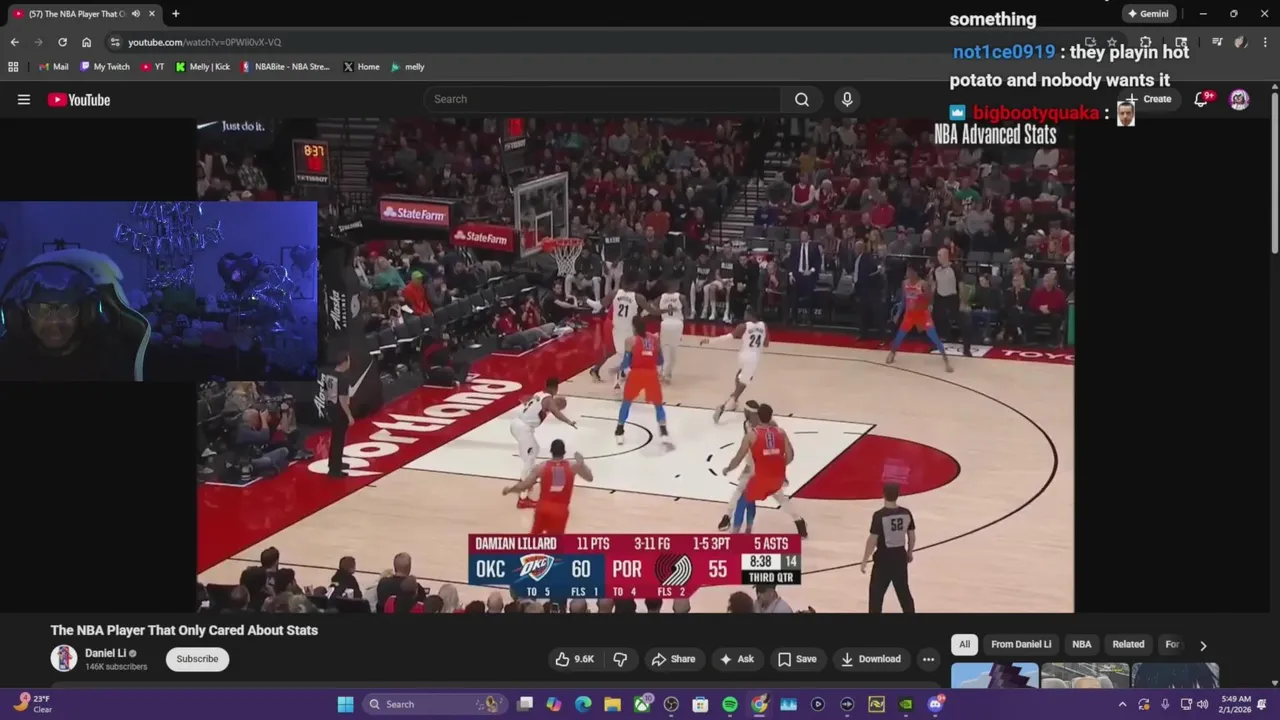Save the video to a playlist
The image size is (1280, 720).
click(x=797, y=659)
